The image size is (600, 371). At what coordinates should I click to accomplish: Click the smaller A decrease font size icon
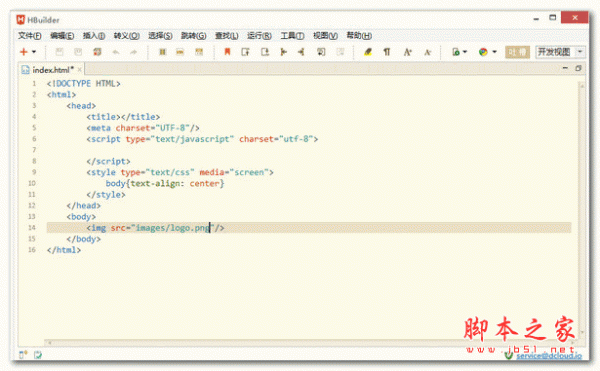tap(427, 52)
